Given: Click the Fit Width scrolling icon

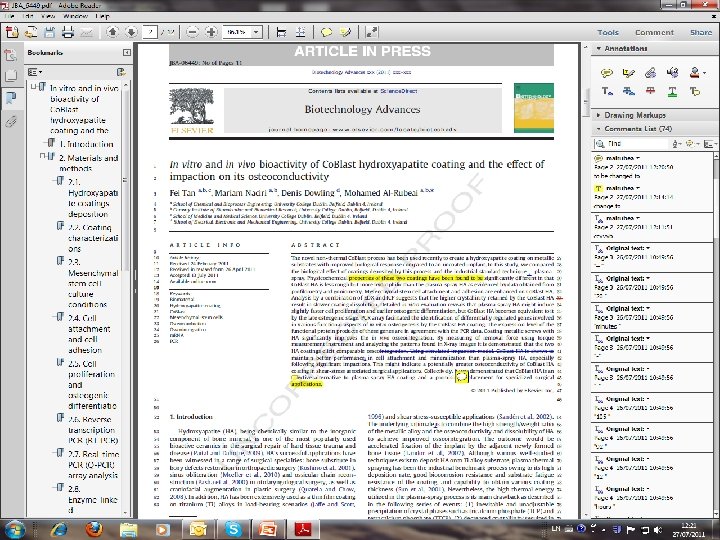Looking at the screenshot, I should click(x=281, y=32).
